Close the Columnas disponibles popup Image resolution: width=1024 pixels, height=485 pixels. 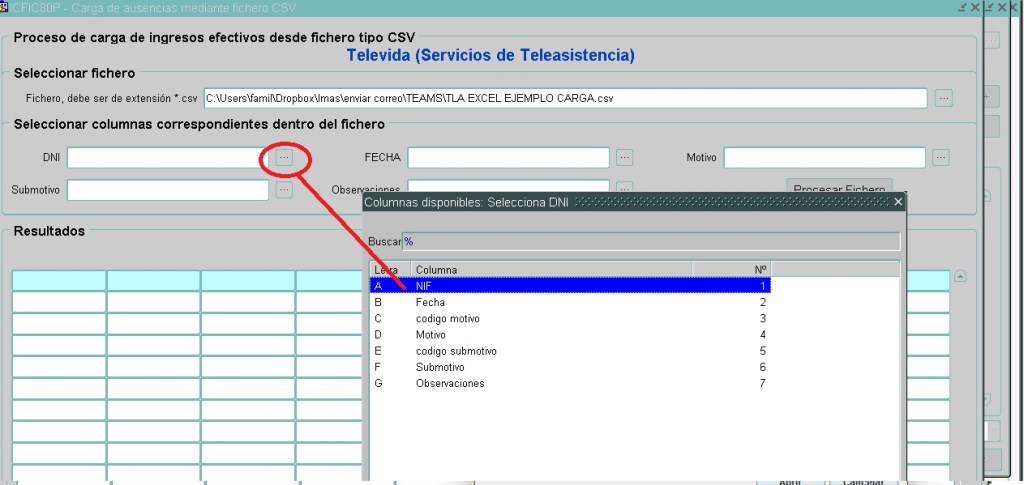(898, 202)
